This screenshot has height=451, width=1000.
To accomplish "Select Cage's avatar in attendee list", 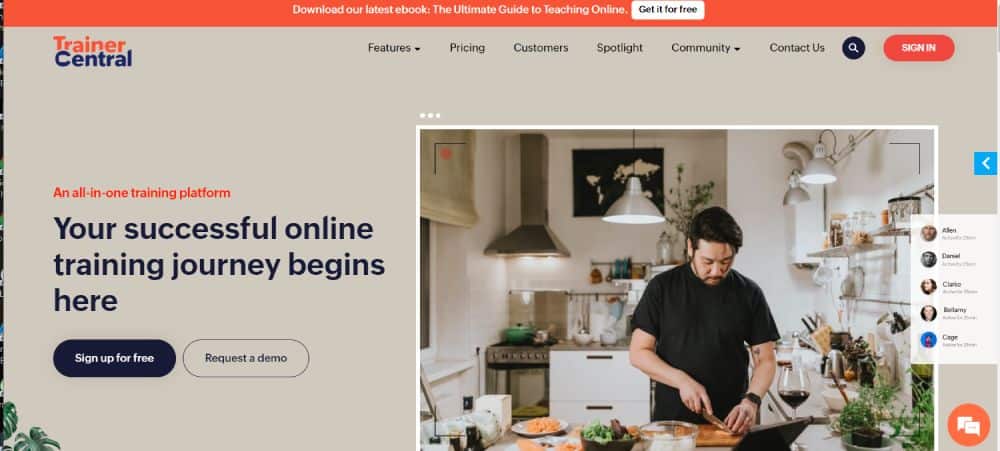I will pyautogui.click(x=929, y=339).
